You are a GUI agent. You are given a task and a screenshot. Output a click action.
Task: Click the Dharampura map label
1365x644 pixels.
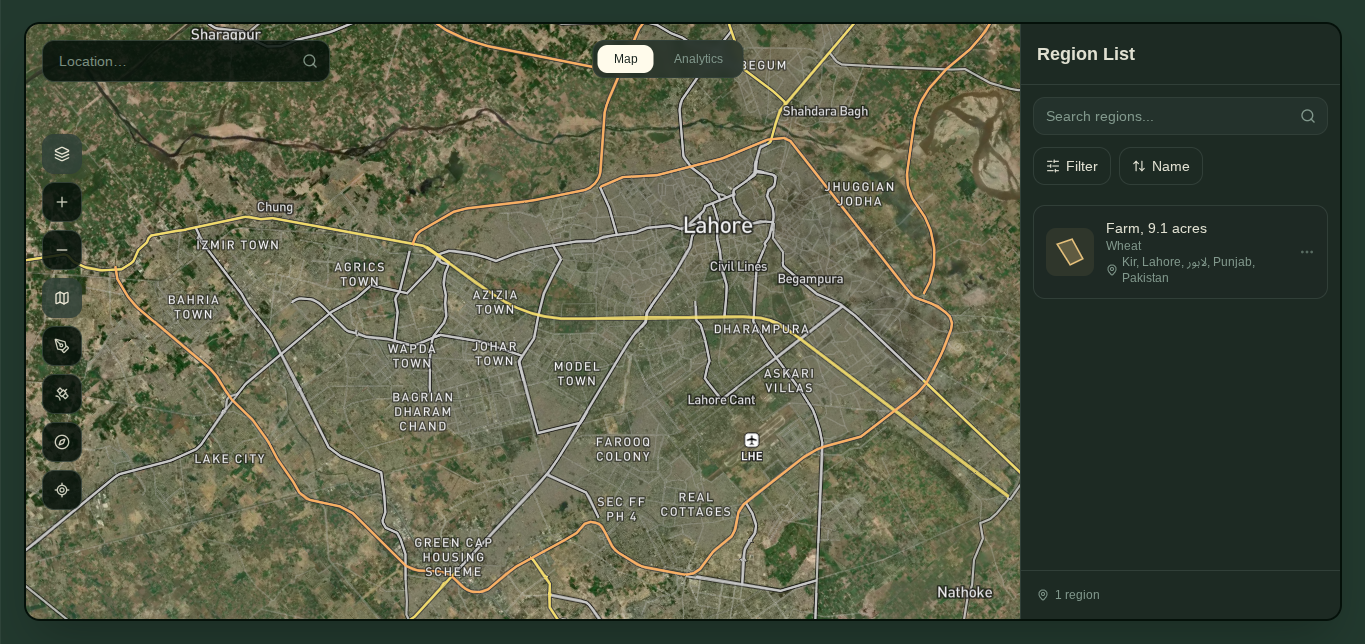(762, 329)
